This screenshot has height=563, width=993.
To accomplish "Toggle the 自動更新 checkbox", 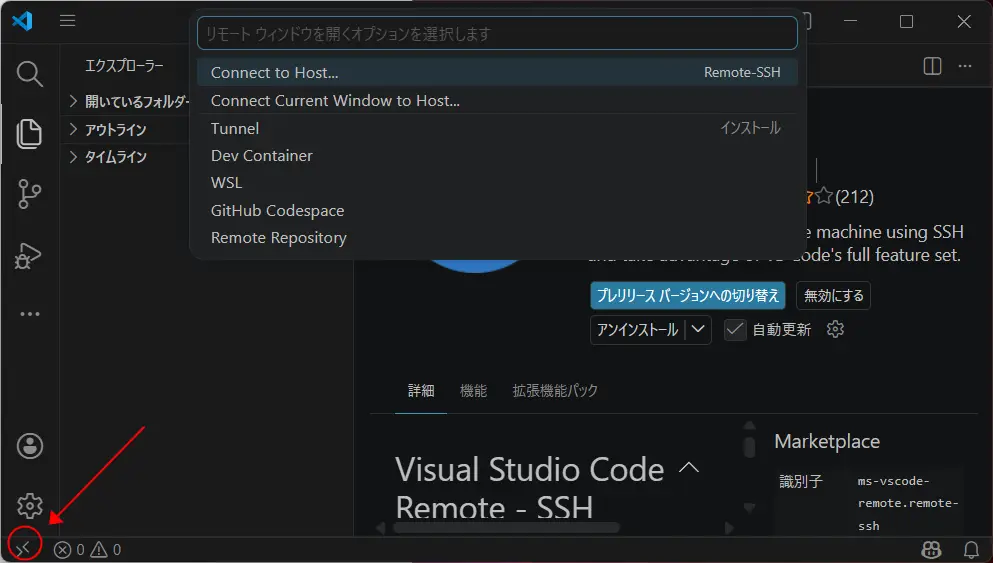I will point(735,330).
